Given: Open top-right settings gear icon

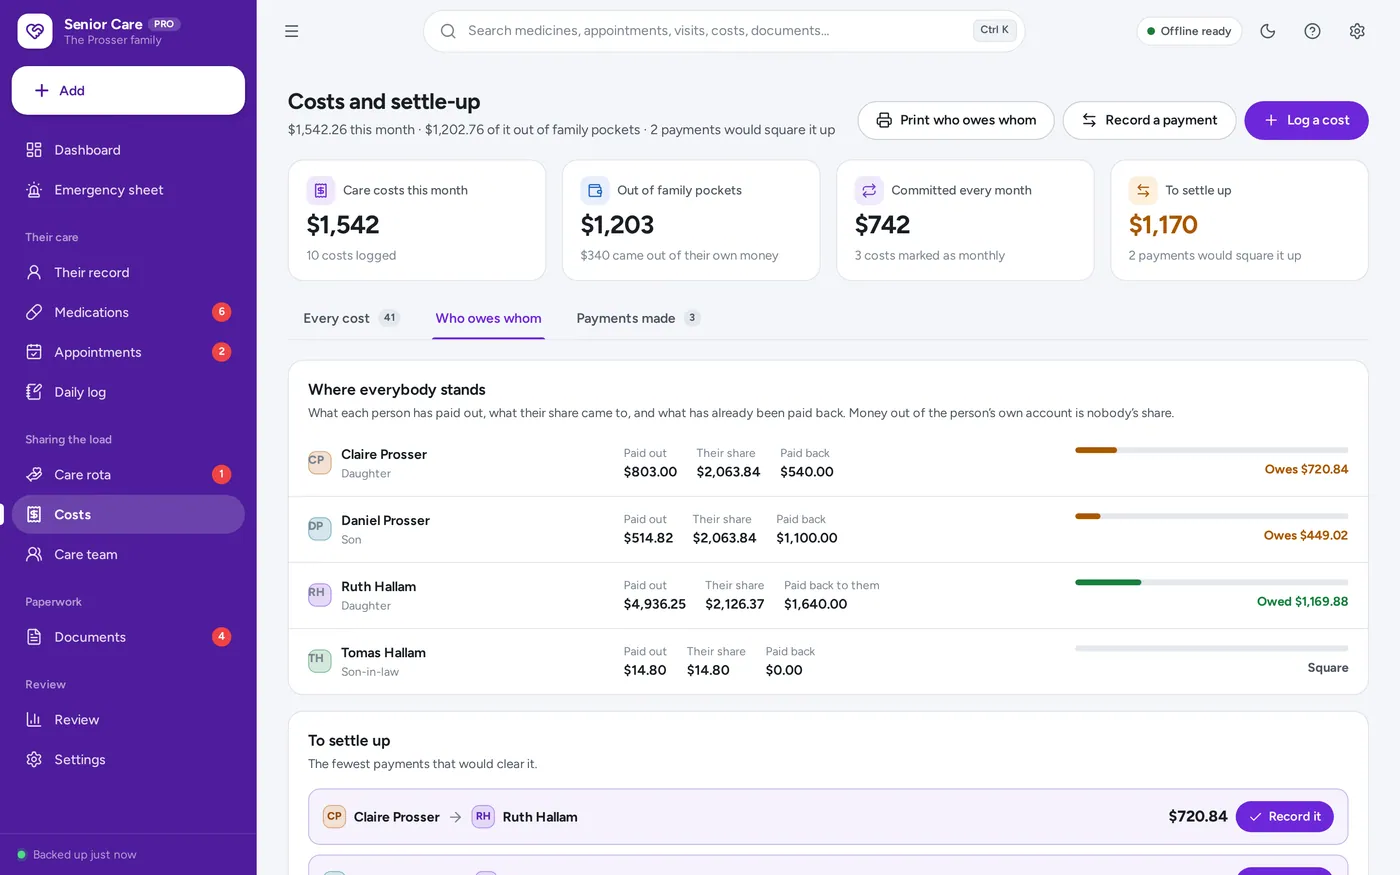Looking at the screenshot, I should click(x=1357, y=31).
